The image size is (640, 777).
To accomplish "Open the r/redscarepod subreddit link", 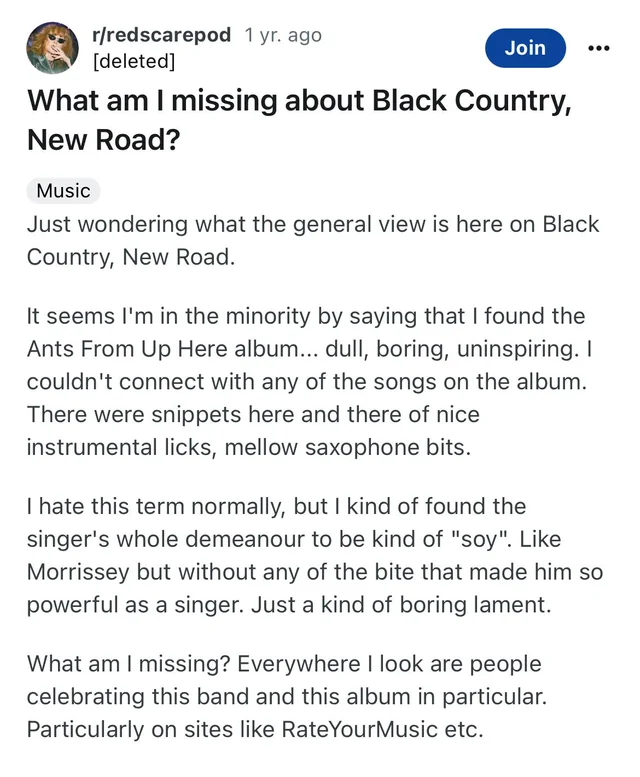I will coord(162,36).
